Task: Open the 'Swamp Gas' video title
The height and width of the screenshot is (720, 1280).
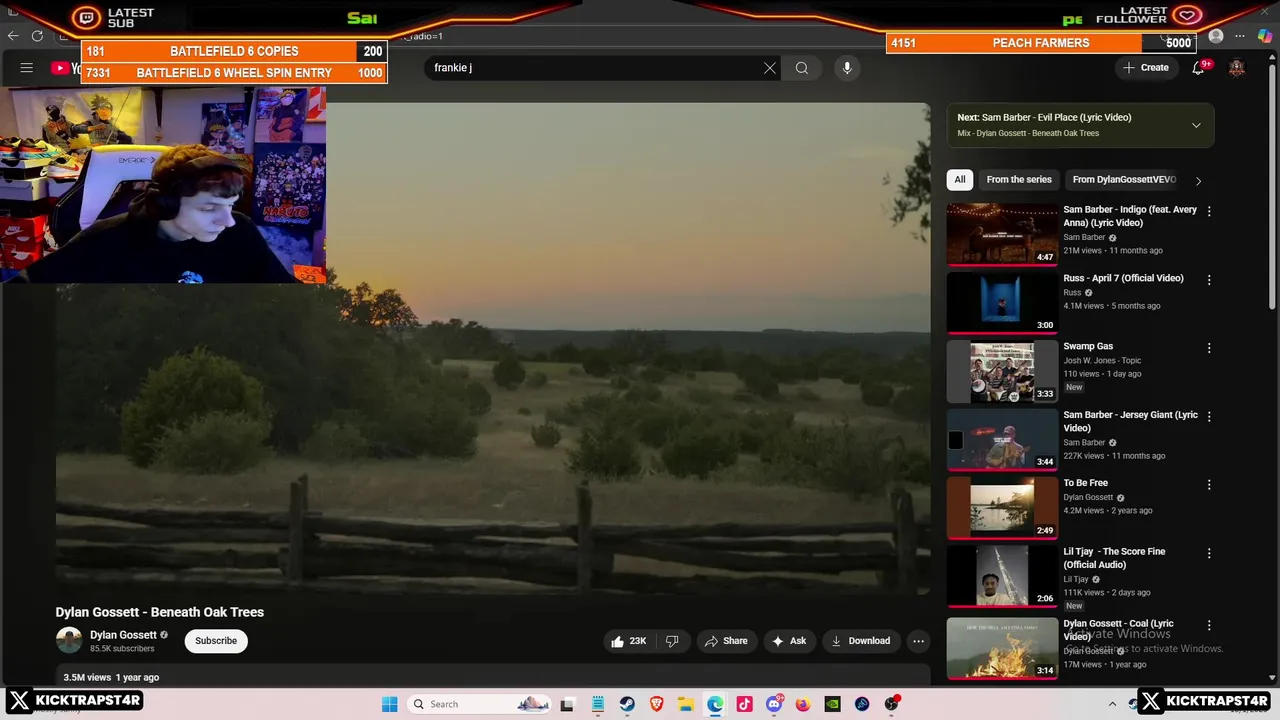Action: click(x=1088, y=346)
